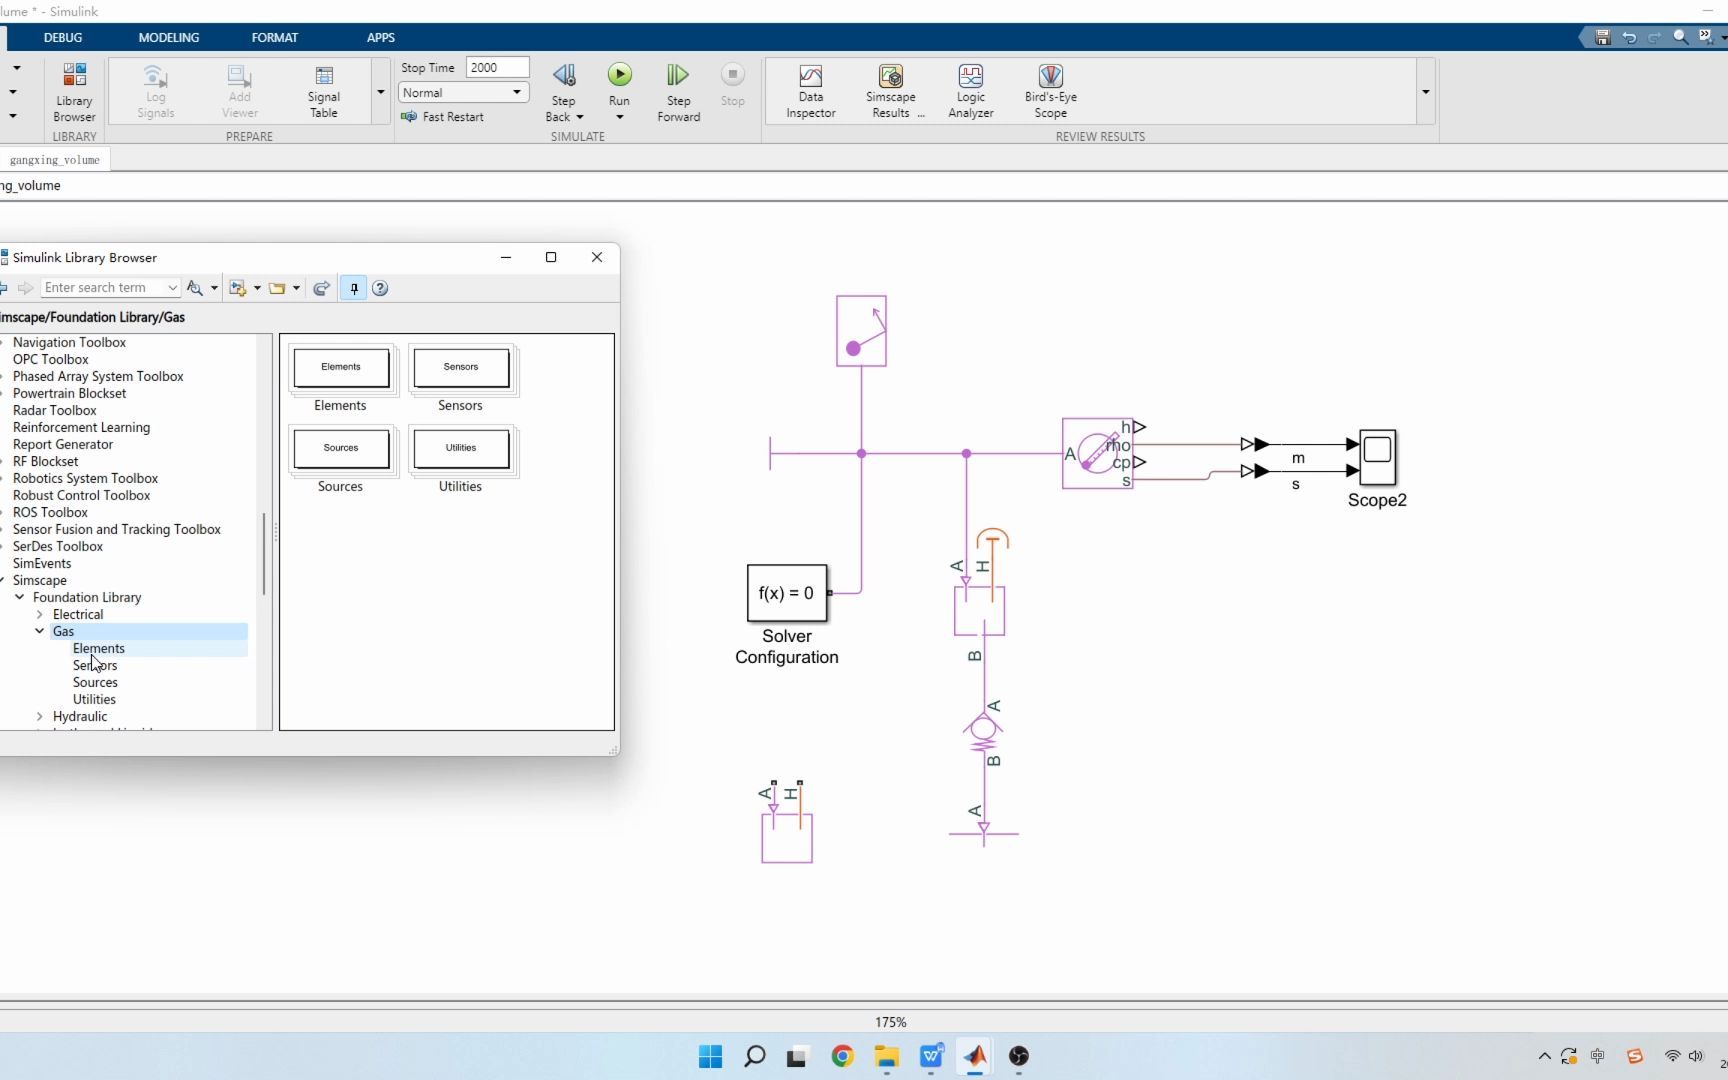Open the Data Inspector
This screenshot has width=1728, height=1080.
(810, 91)
